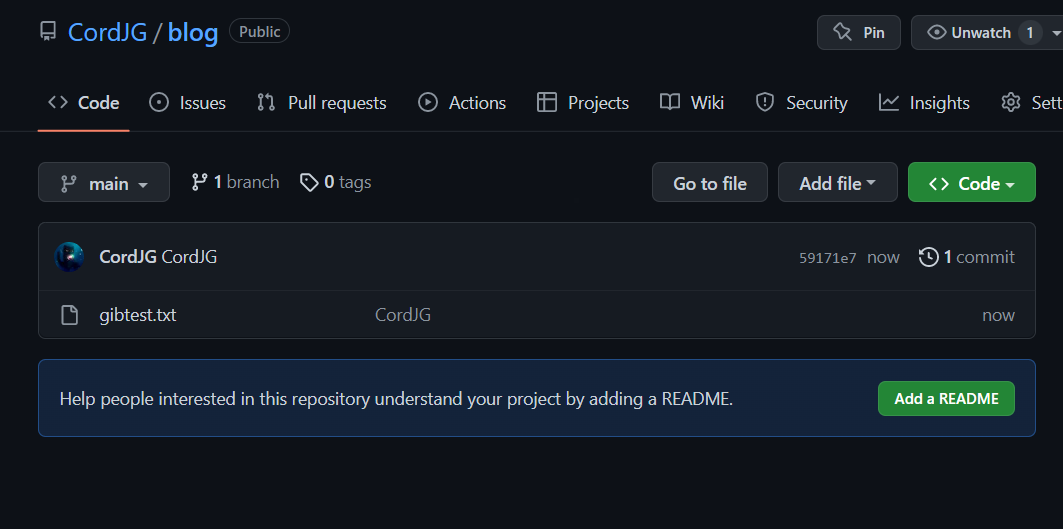Click the Pull requests merge icon

pyautogui.click(x=266, y=103)
